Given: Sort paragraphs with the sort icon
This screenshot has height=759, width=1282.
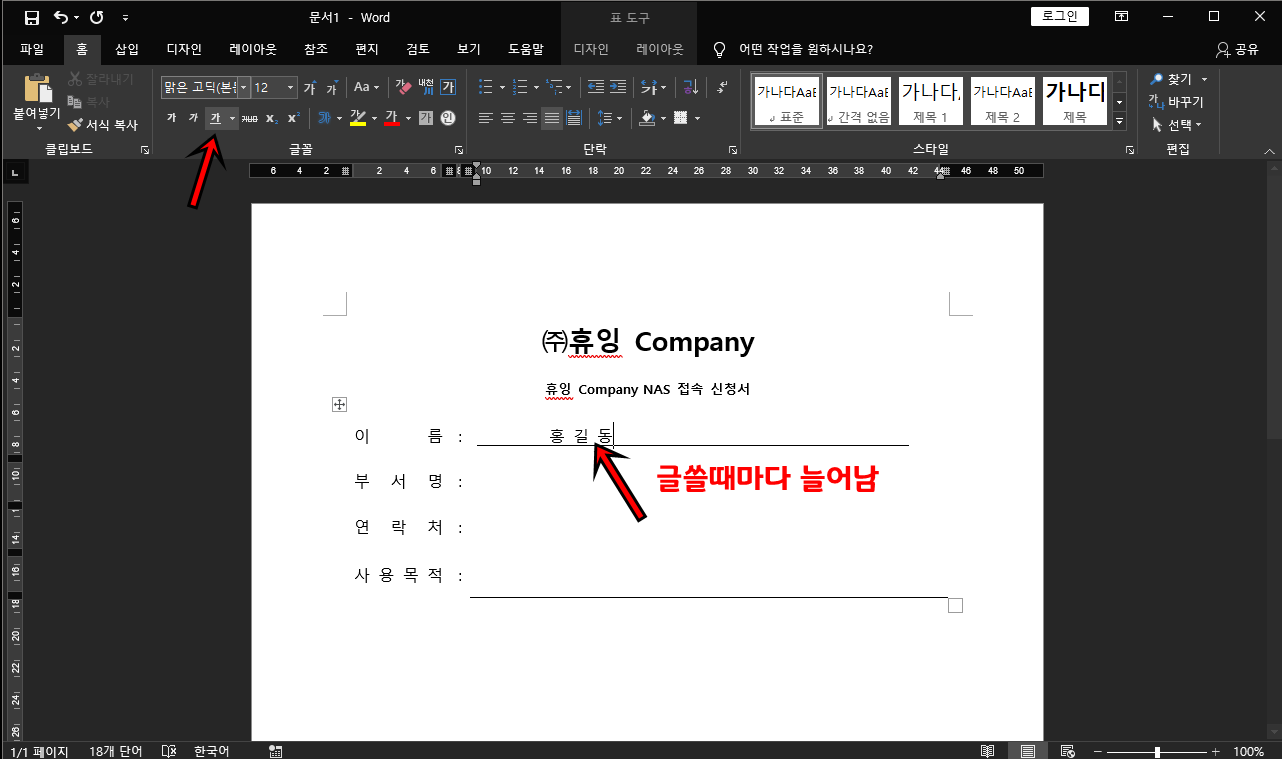Looking at the screenshot, I should (690, 87).
